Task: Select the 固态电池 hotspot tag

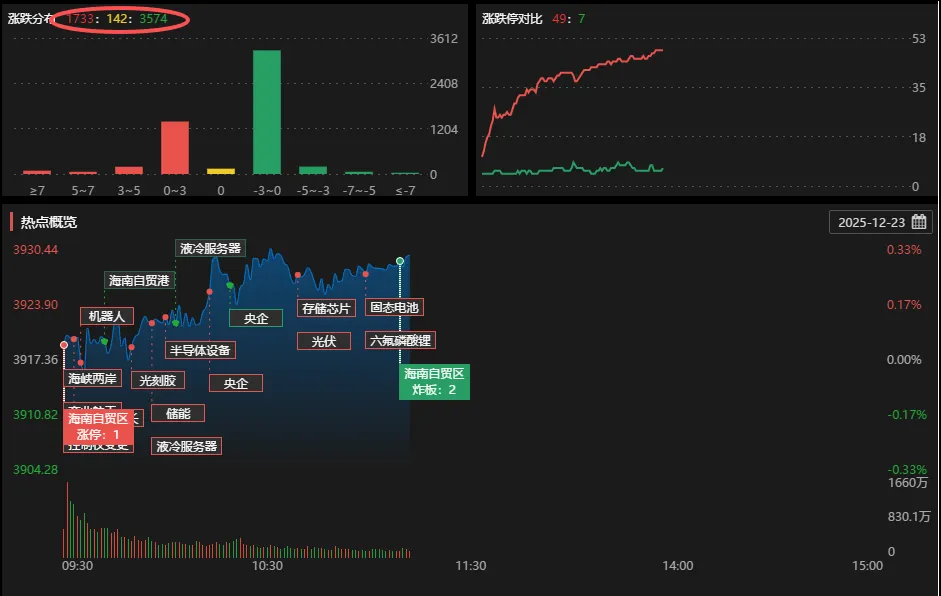Action: tap(393, 307)
